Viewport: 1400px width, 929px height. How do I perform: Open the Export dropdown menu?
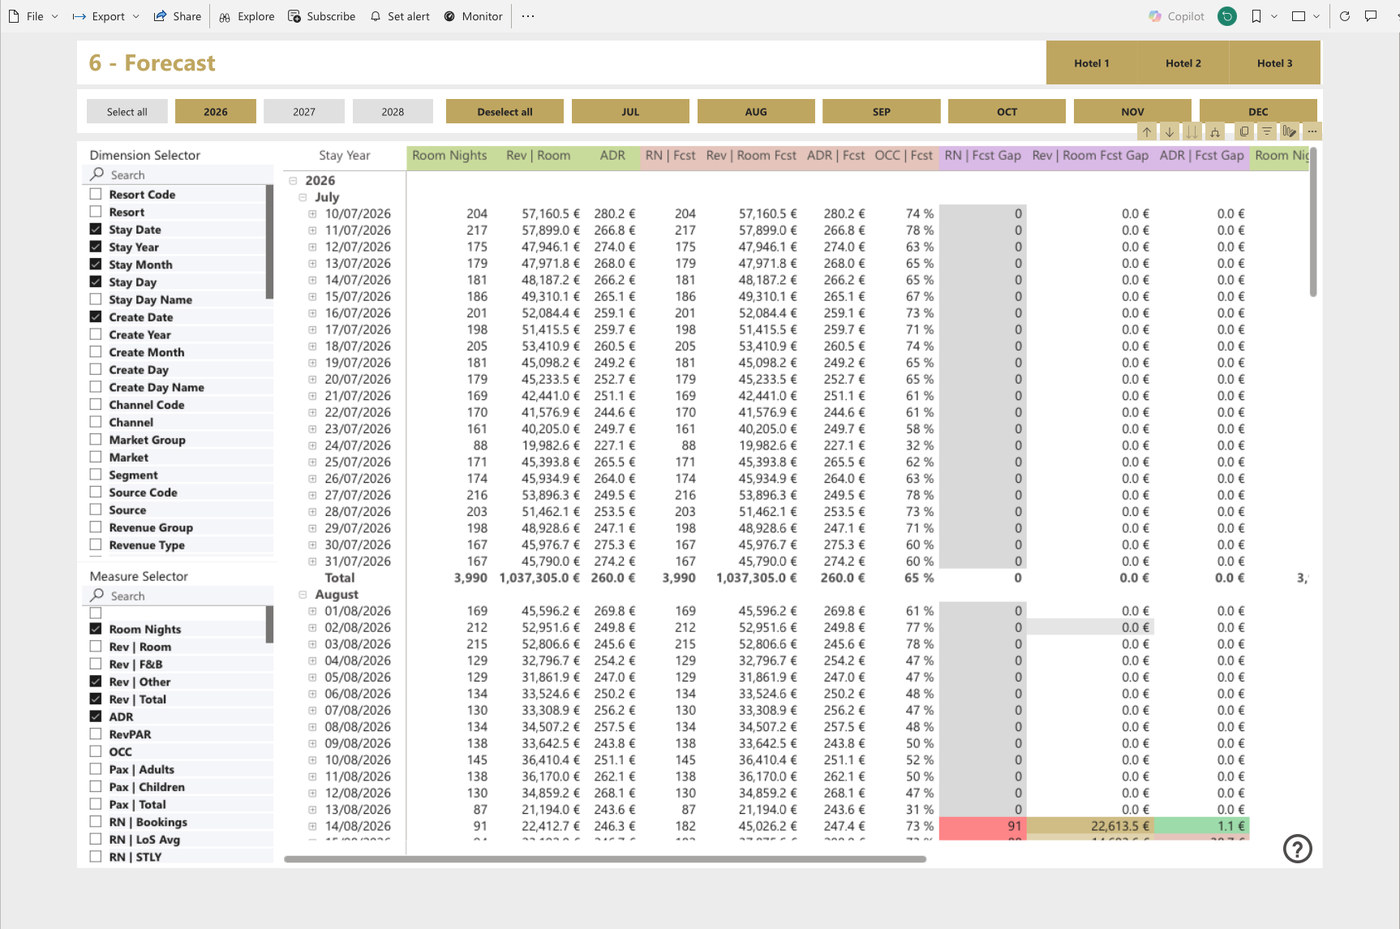click(105, 16)
